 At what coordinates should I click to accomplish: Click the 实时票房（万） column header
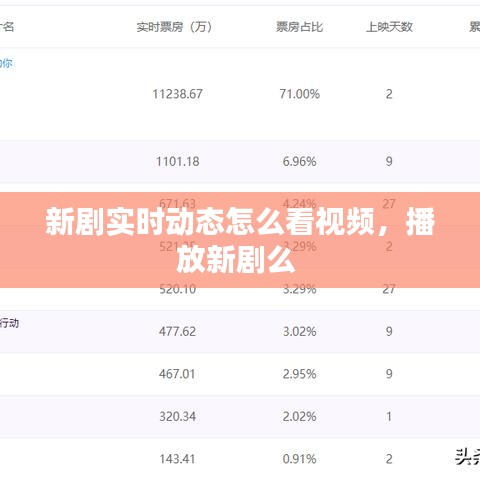click(174, 27)
